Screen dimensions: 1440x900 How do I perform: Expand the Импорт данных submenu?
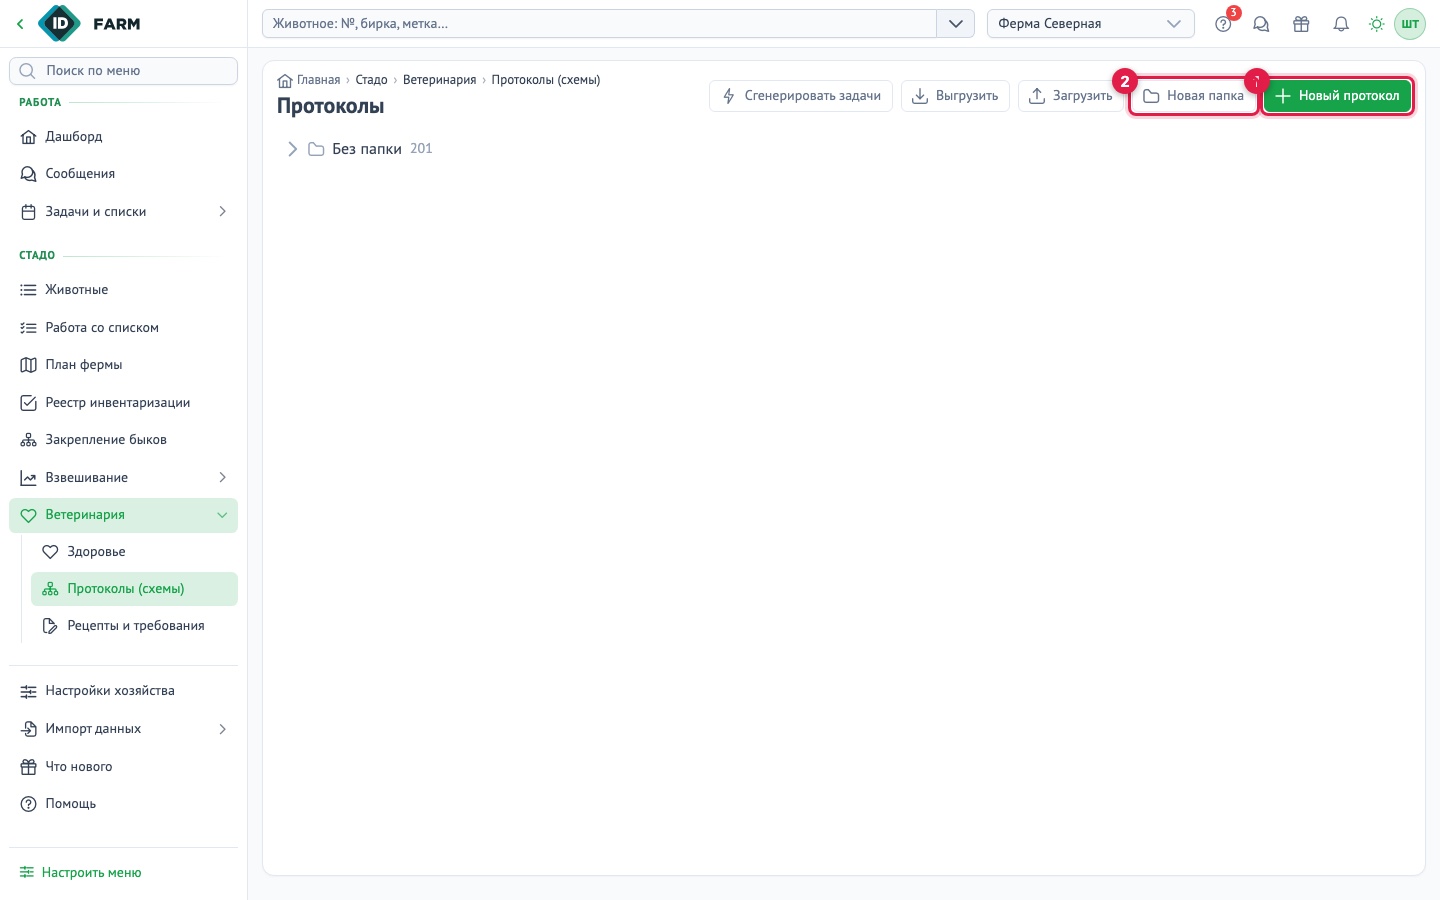coord(222,729)
